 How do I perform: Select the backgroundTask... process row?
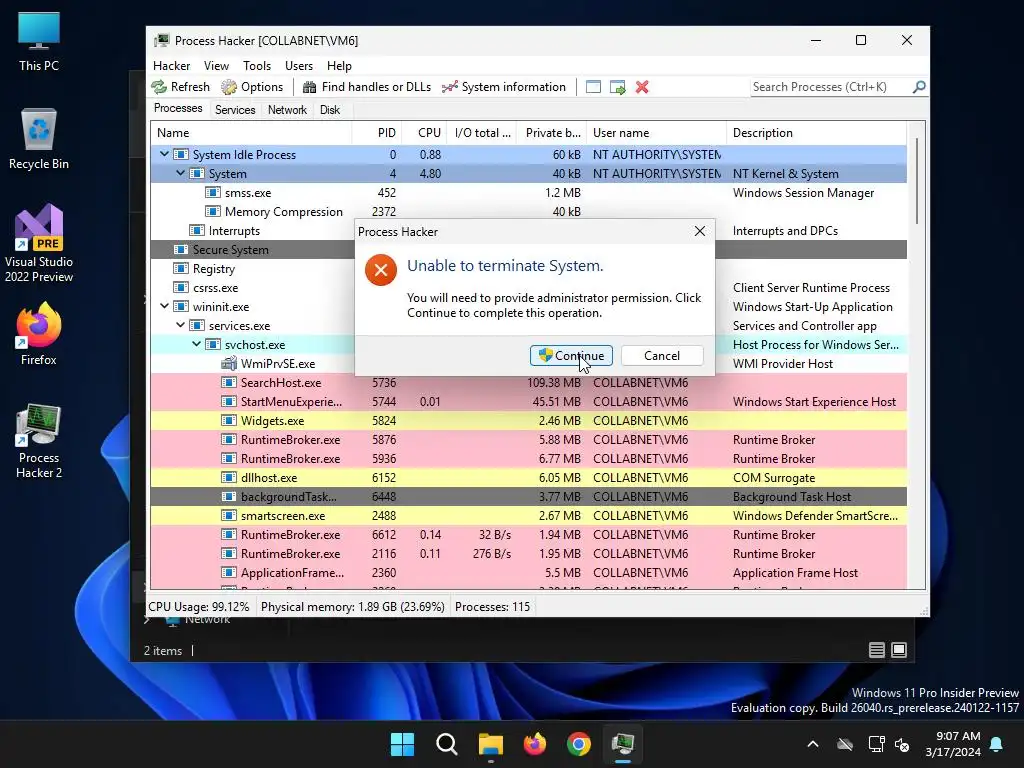pos(529,496)
